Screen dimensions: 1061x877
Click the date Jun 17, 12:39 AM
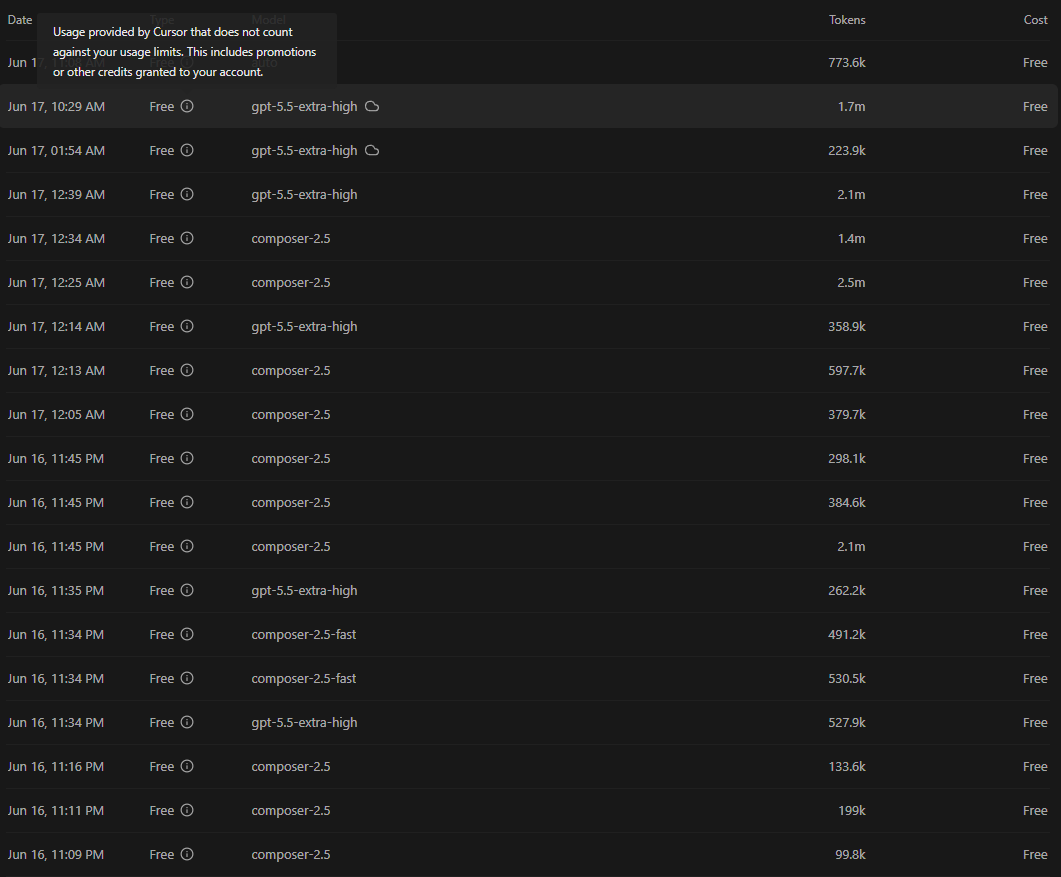click(56, 194)
